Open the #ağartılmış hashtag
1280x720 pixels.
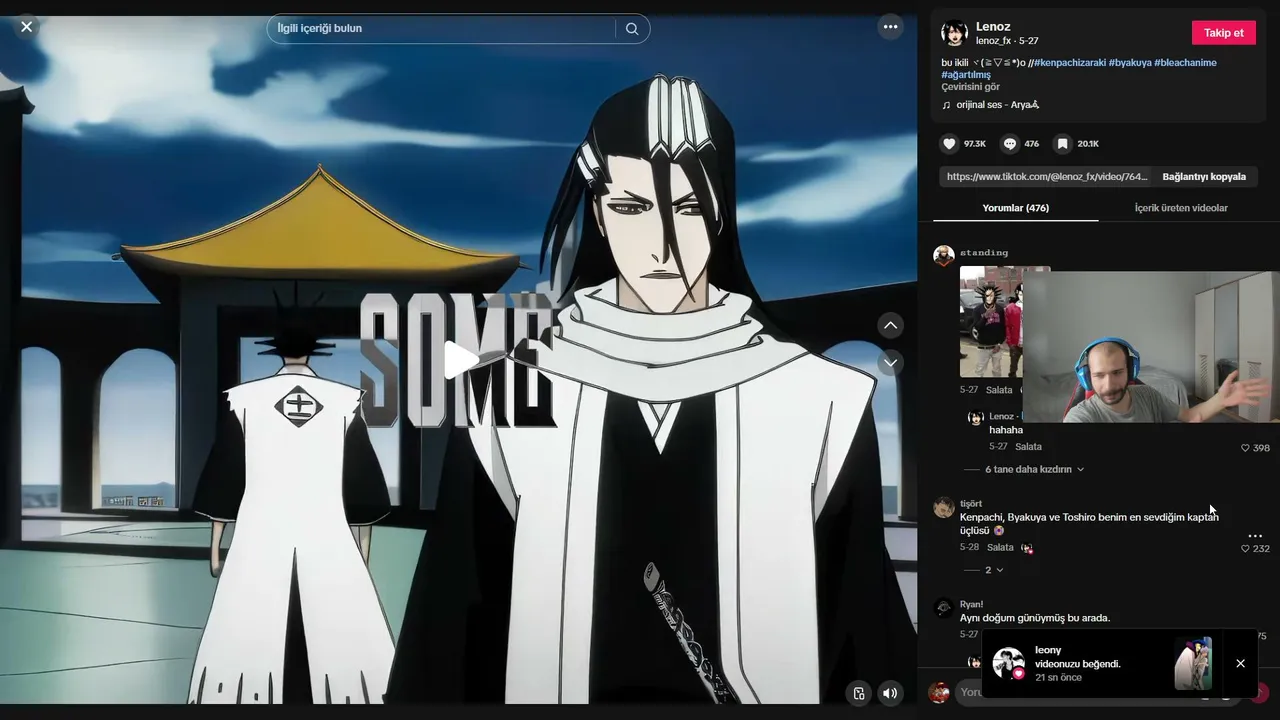coord(966,75)
